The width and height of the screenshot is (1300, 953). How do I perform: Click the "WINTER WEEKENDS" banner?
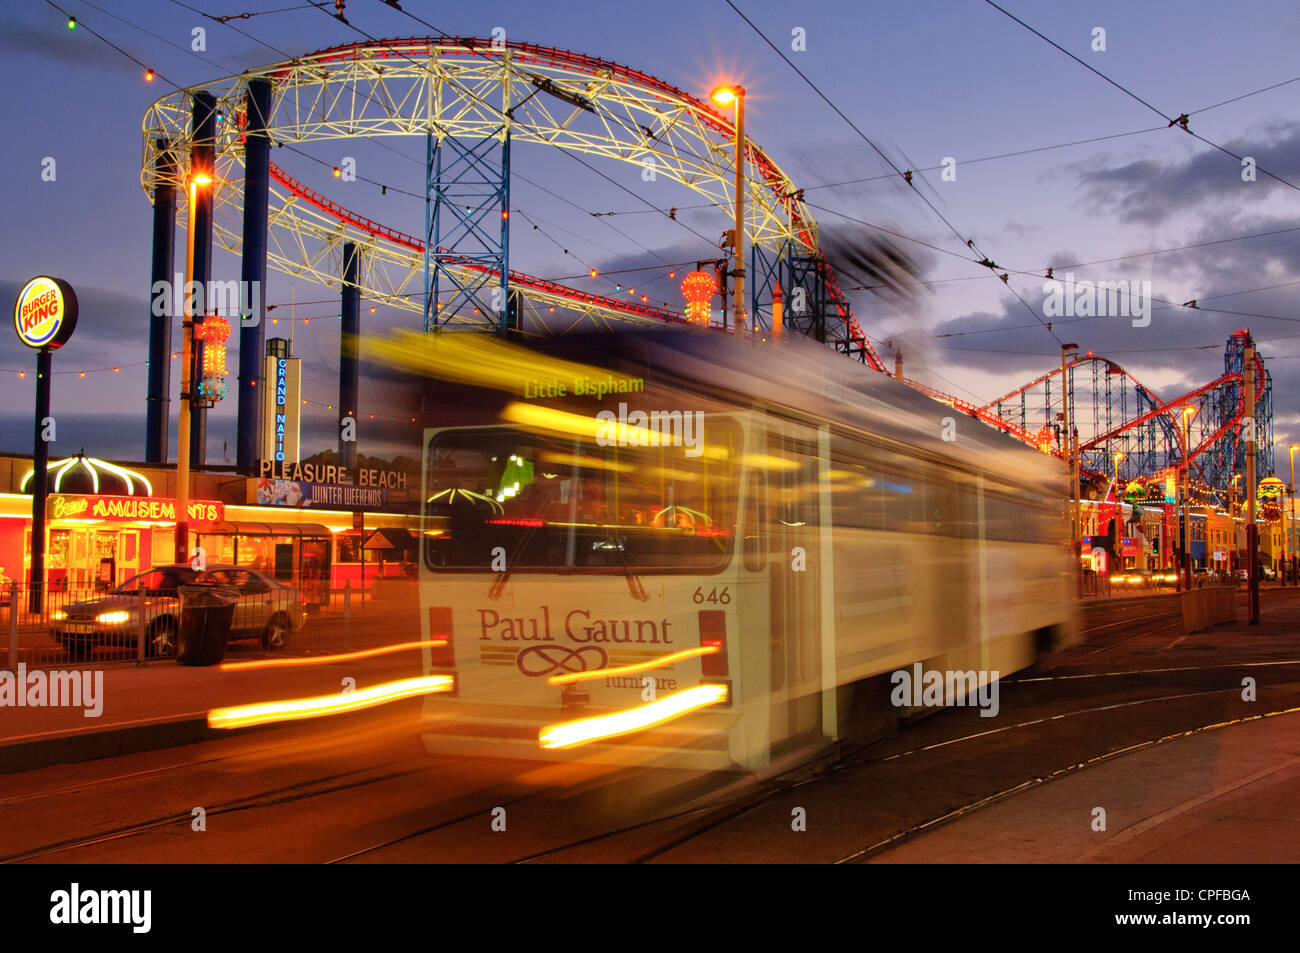pos(323,493)
